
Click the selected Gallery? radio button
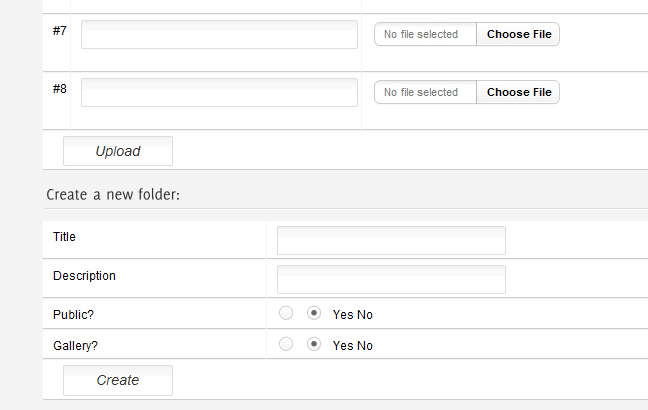314,344
